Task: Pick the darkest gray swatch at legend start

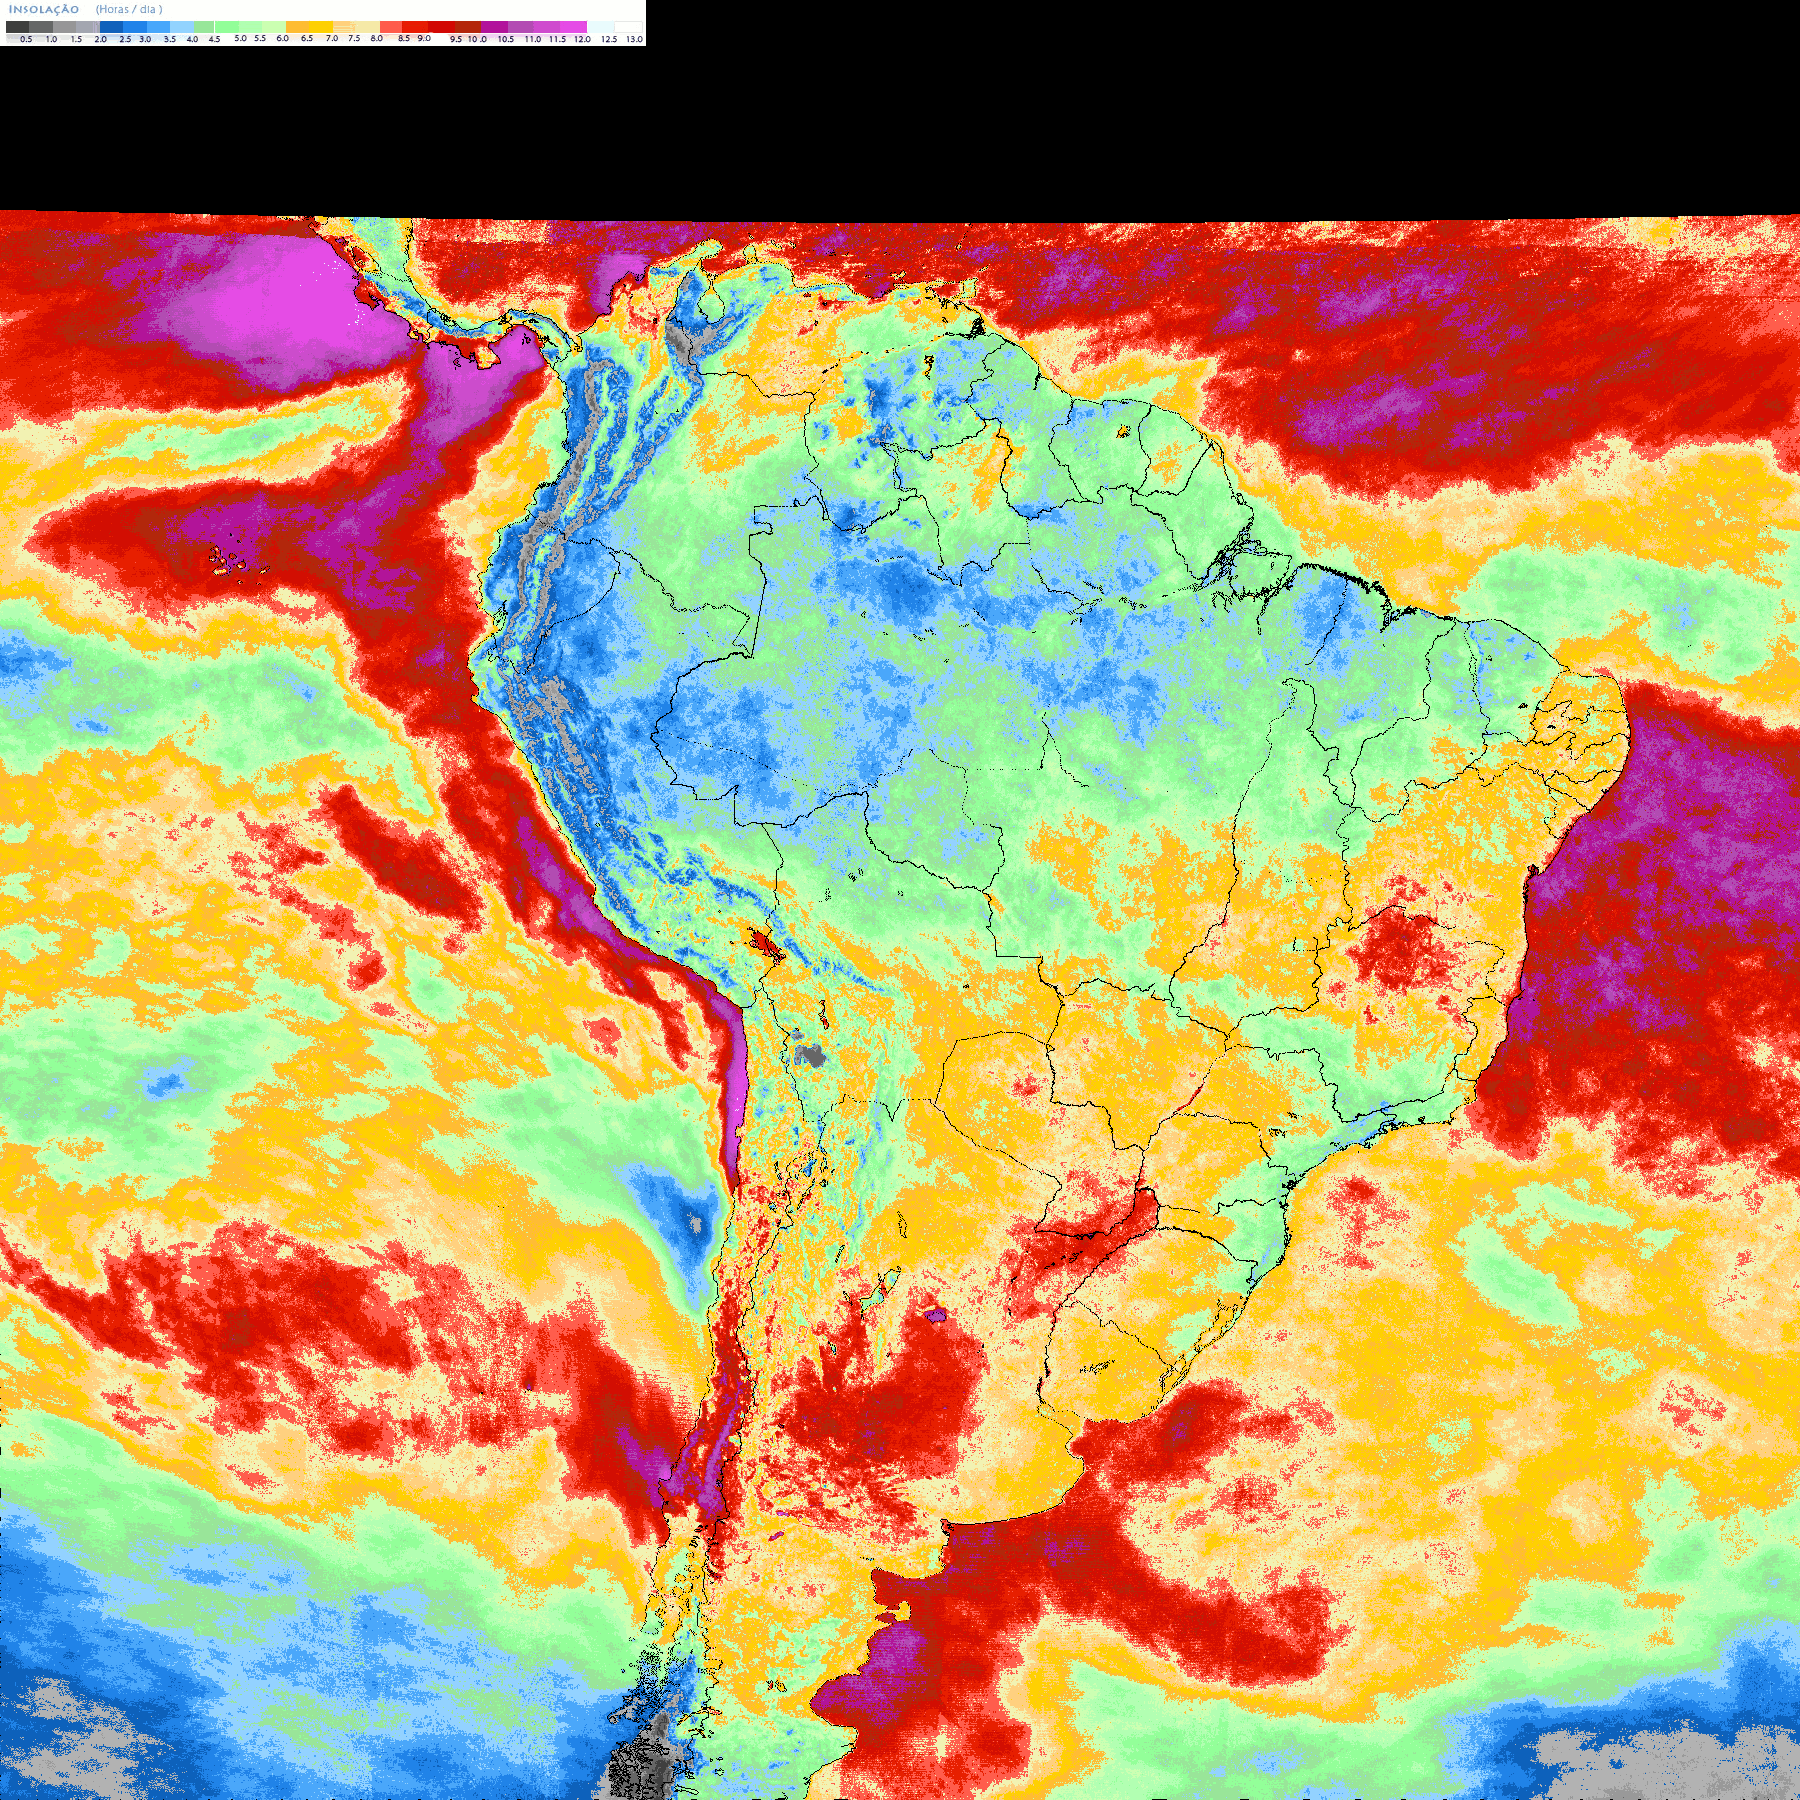Action: click(x=17, y=27)
